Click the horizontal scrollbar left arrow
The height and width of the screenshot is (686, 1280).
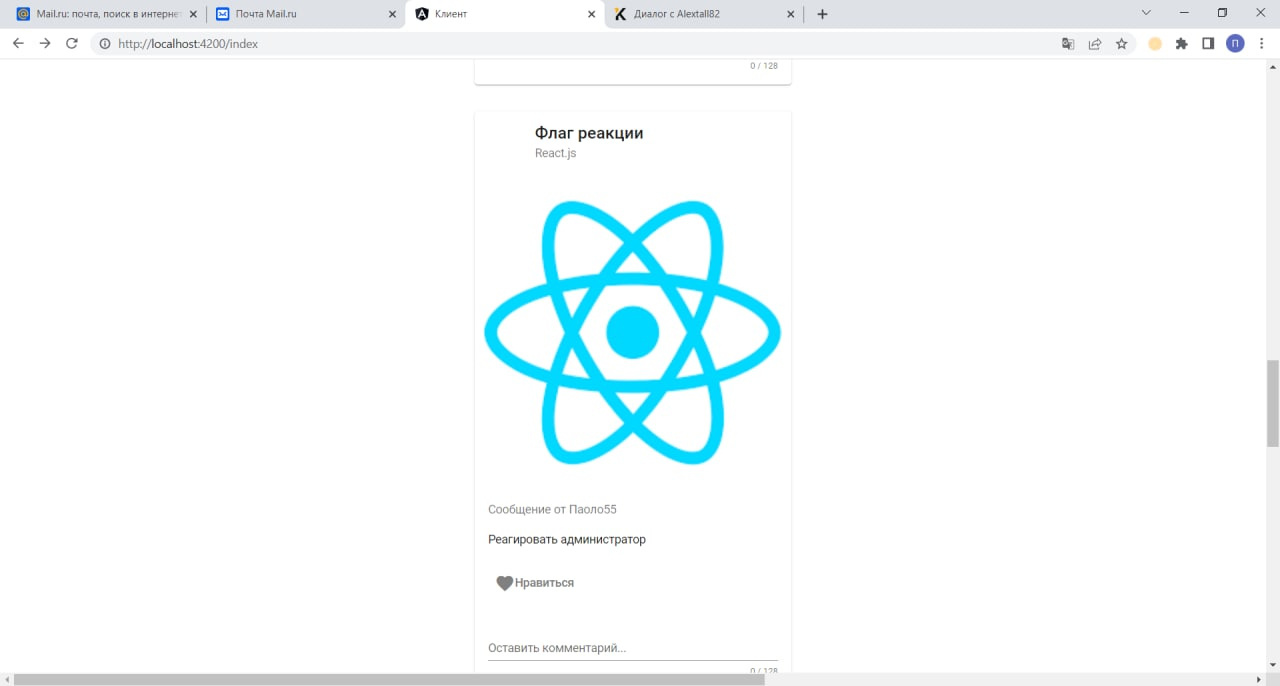click(x=6, y=679)
